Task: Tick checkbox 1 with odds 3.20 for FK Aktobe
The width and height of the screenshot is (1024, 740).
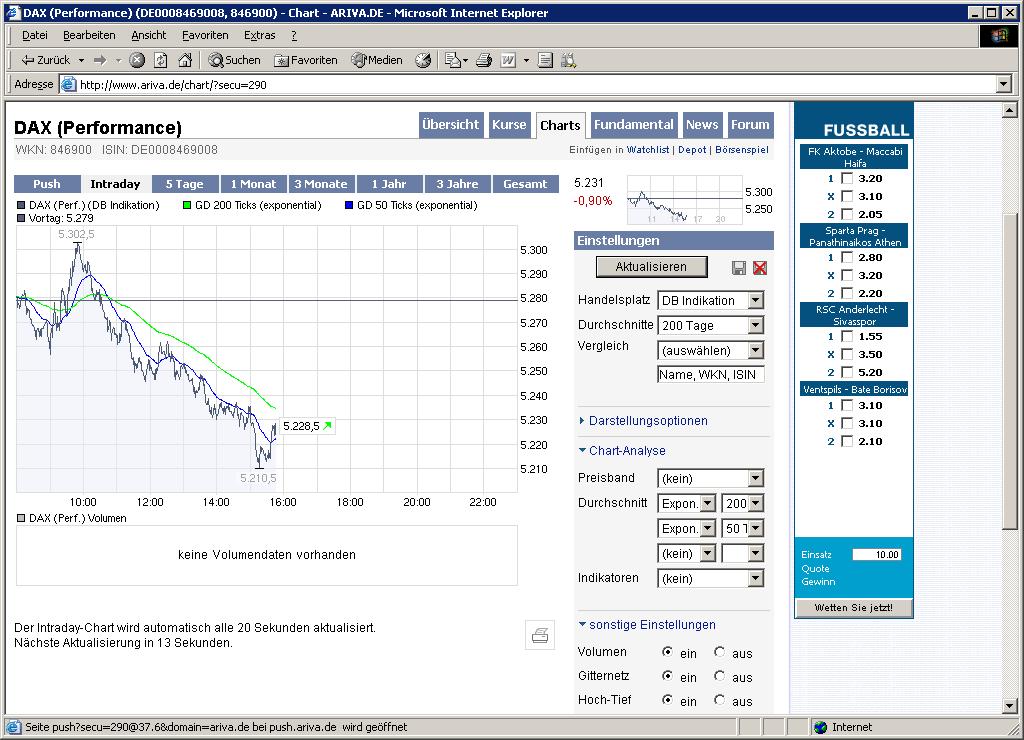Action: point(847,178)
